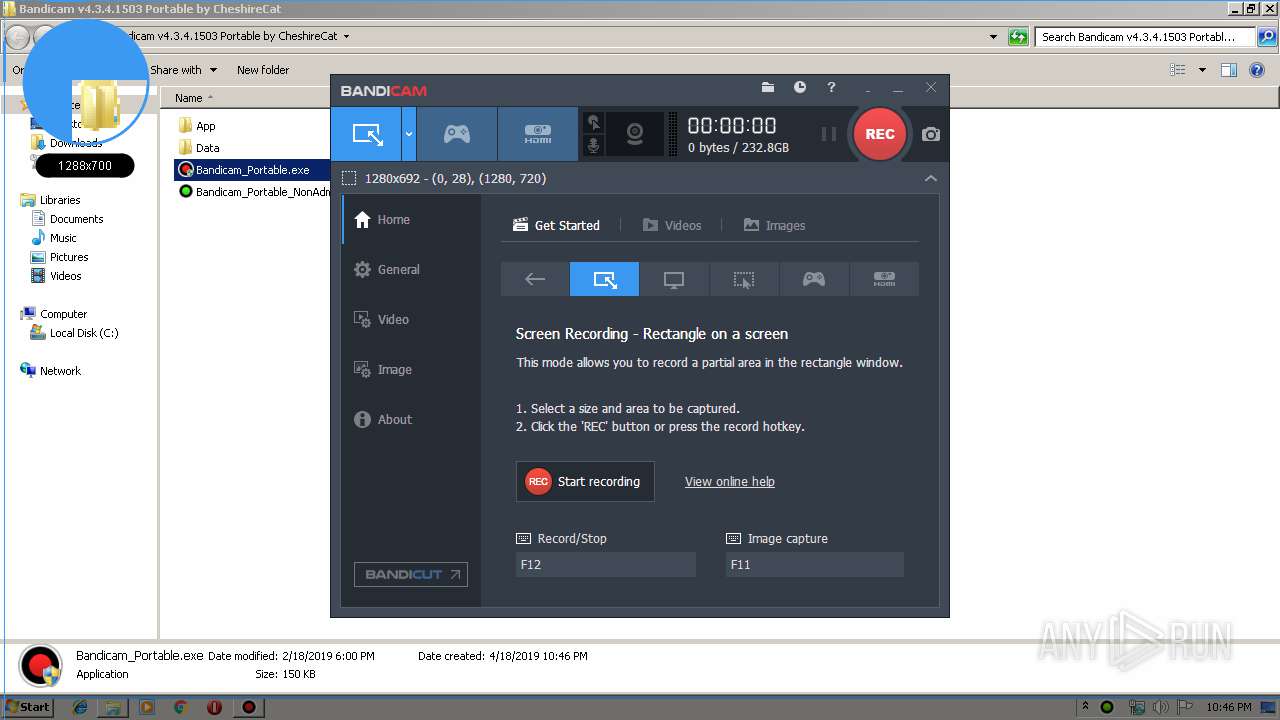Open the Data folder in Explorer
1280x720 pixels.
(x=199, y=147)
